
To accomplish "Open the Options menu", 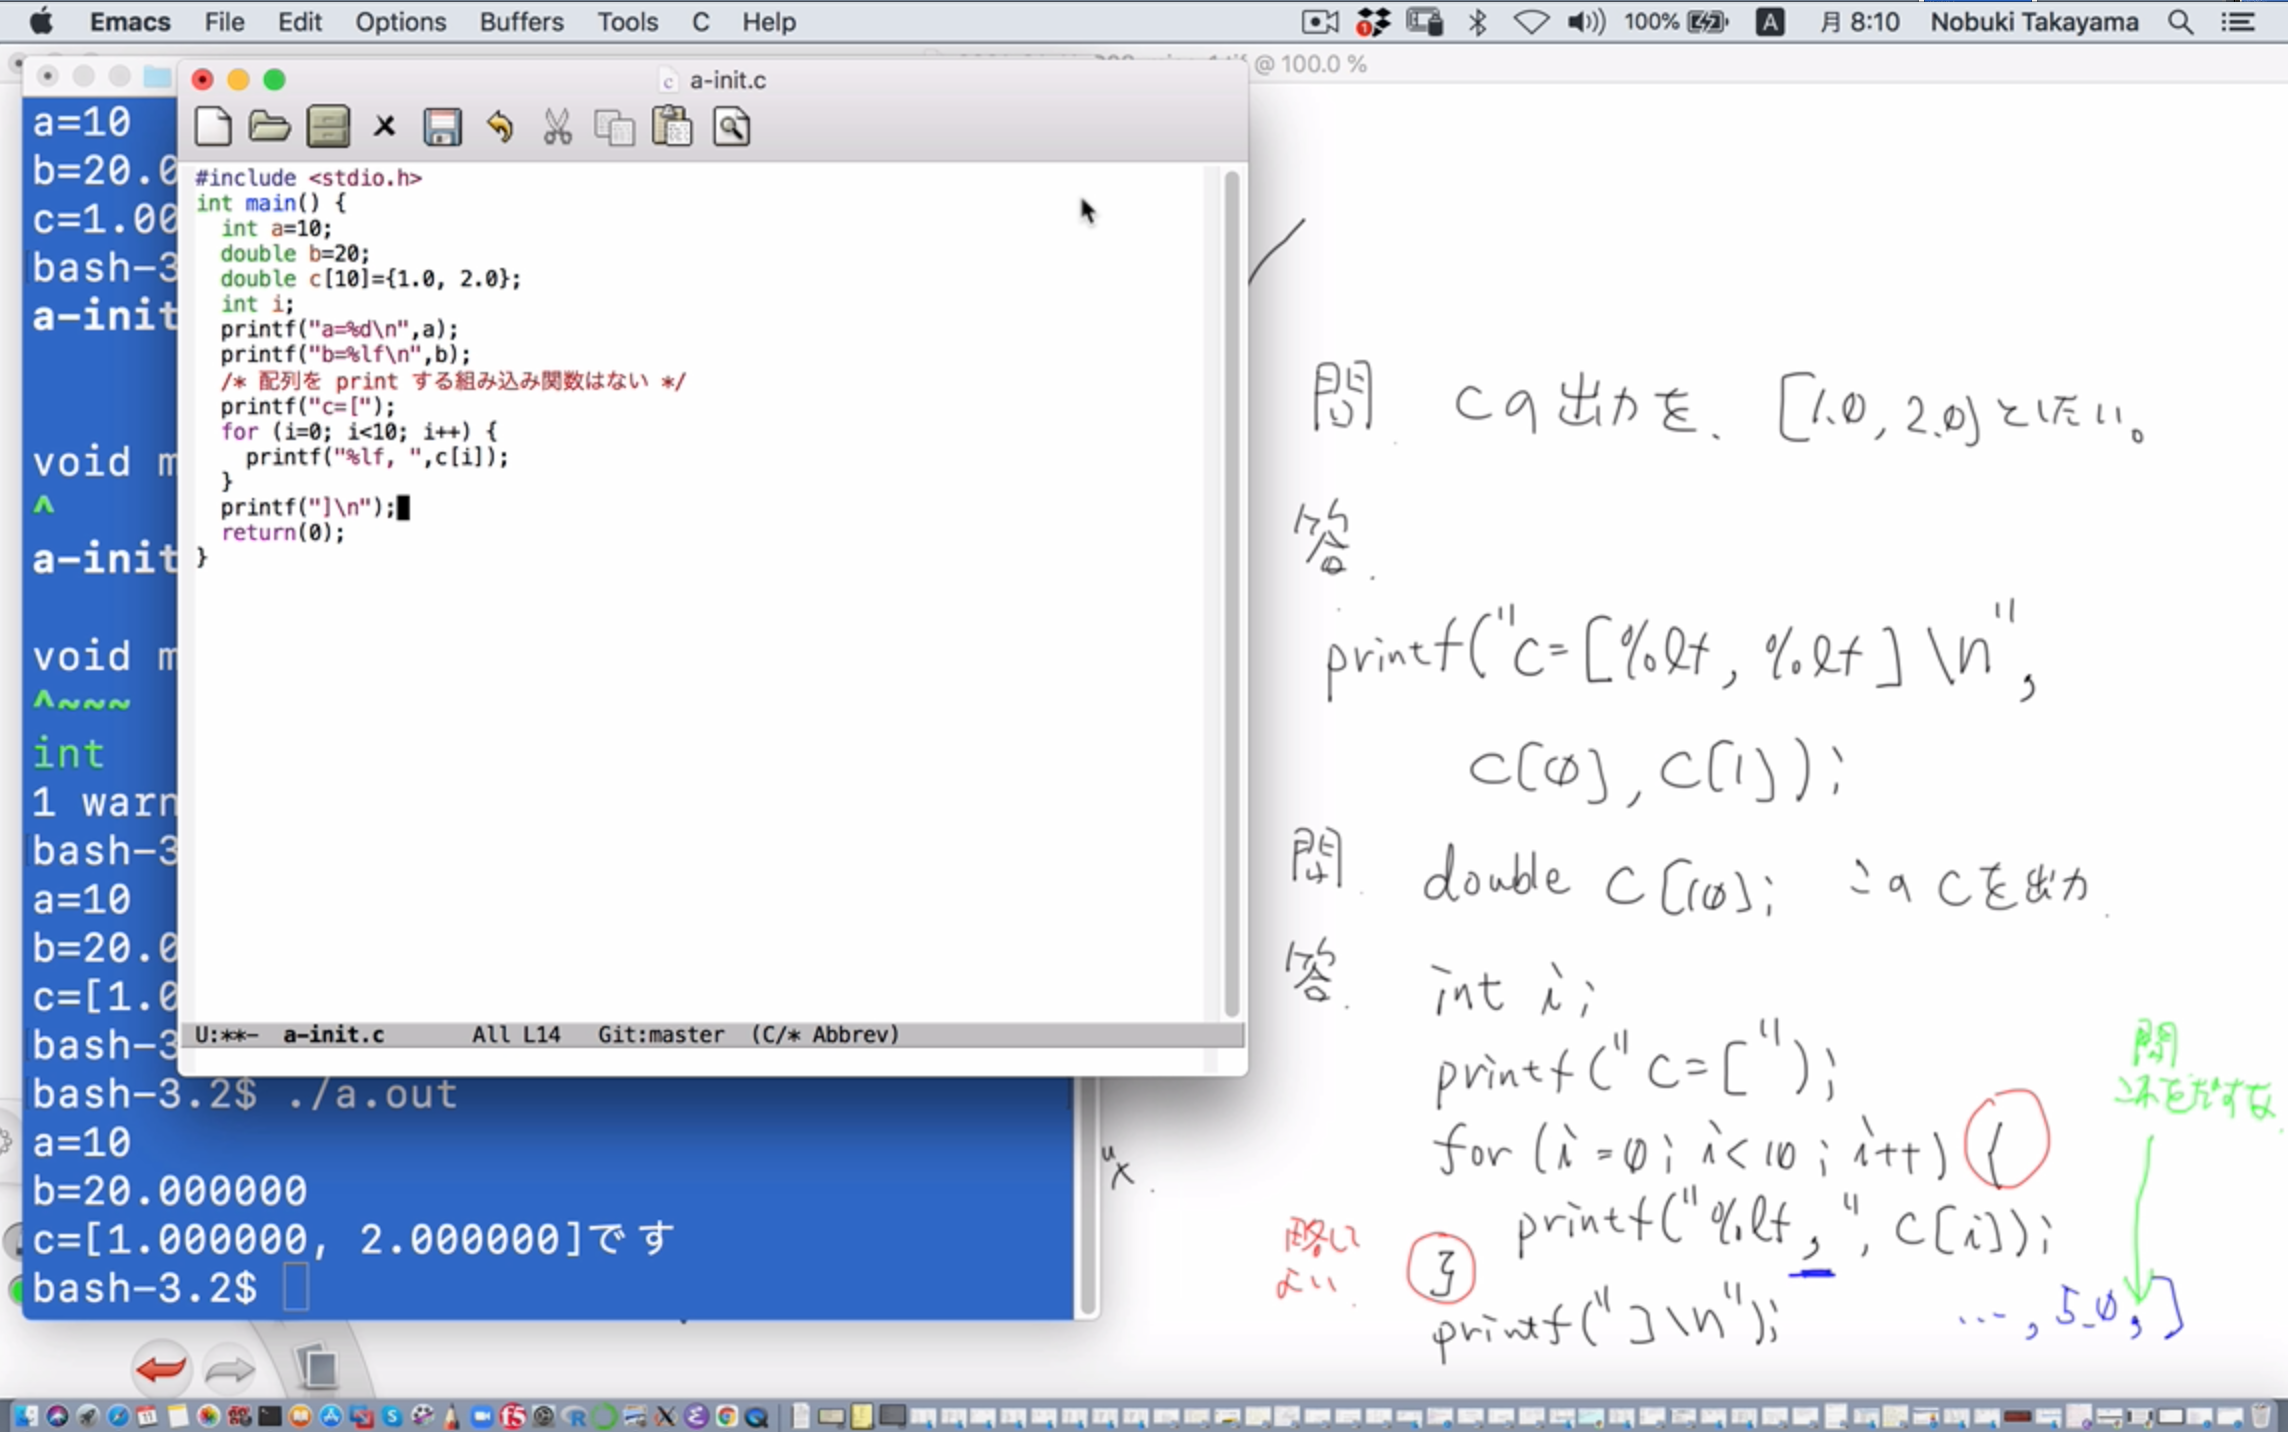I will (x=401, y=21).
